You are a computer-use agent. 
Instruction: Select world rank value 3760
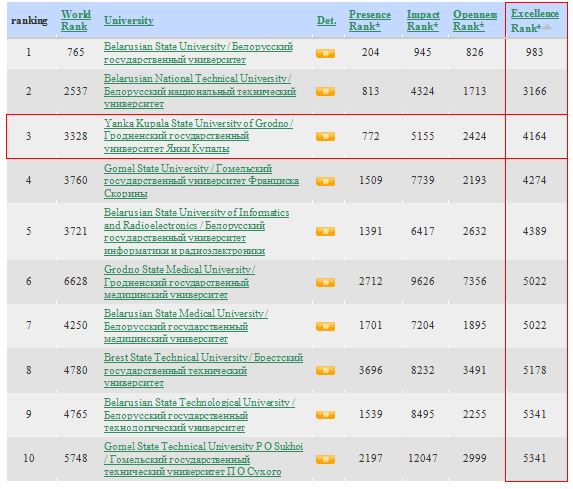pyautogui.click(x=76, y=180)
